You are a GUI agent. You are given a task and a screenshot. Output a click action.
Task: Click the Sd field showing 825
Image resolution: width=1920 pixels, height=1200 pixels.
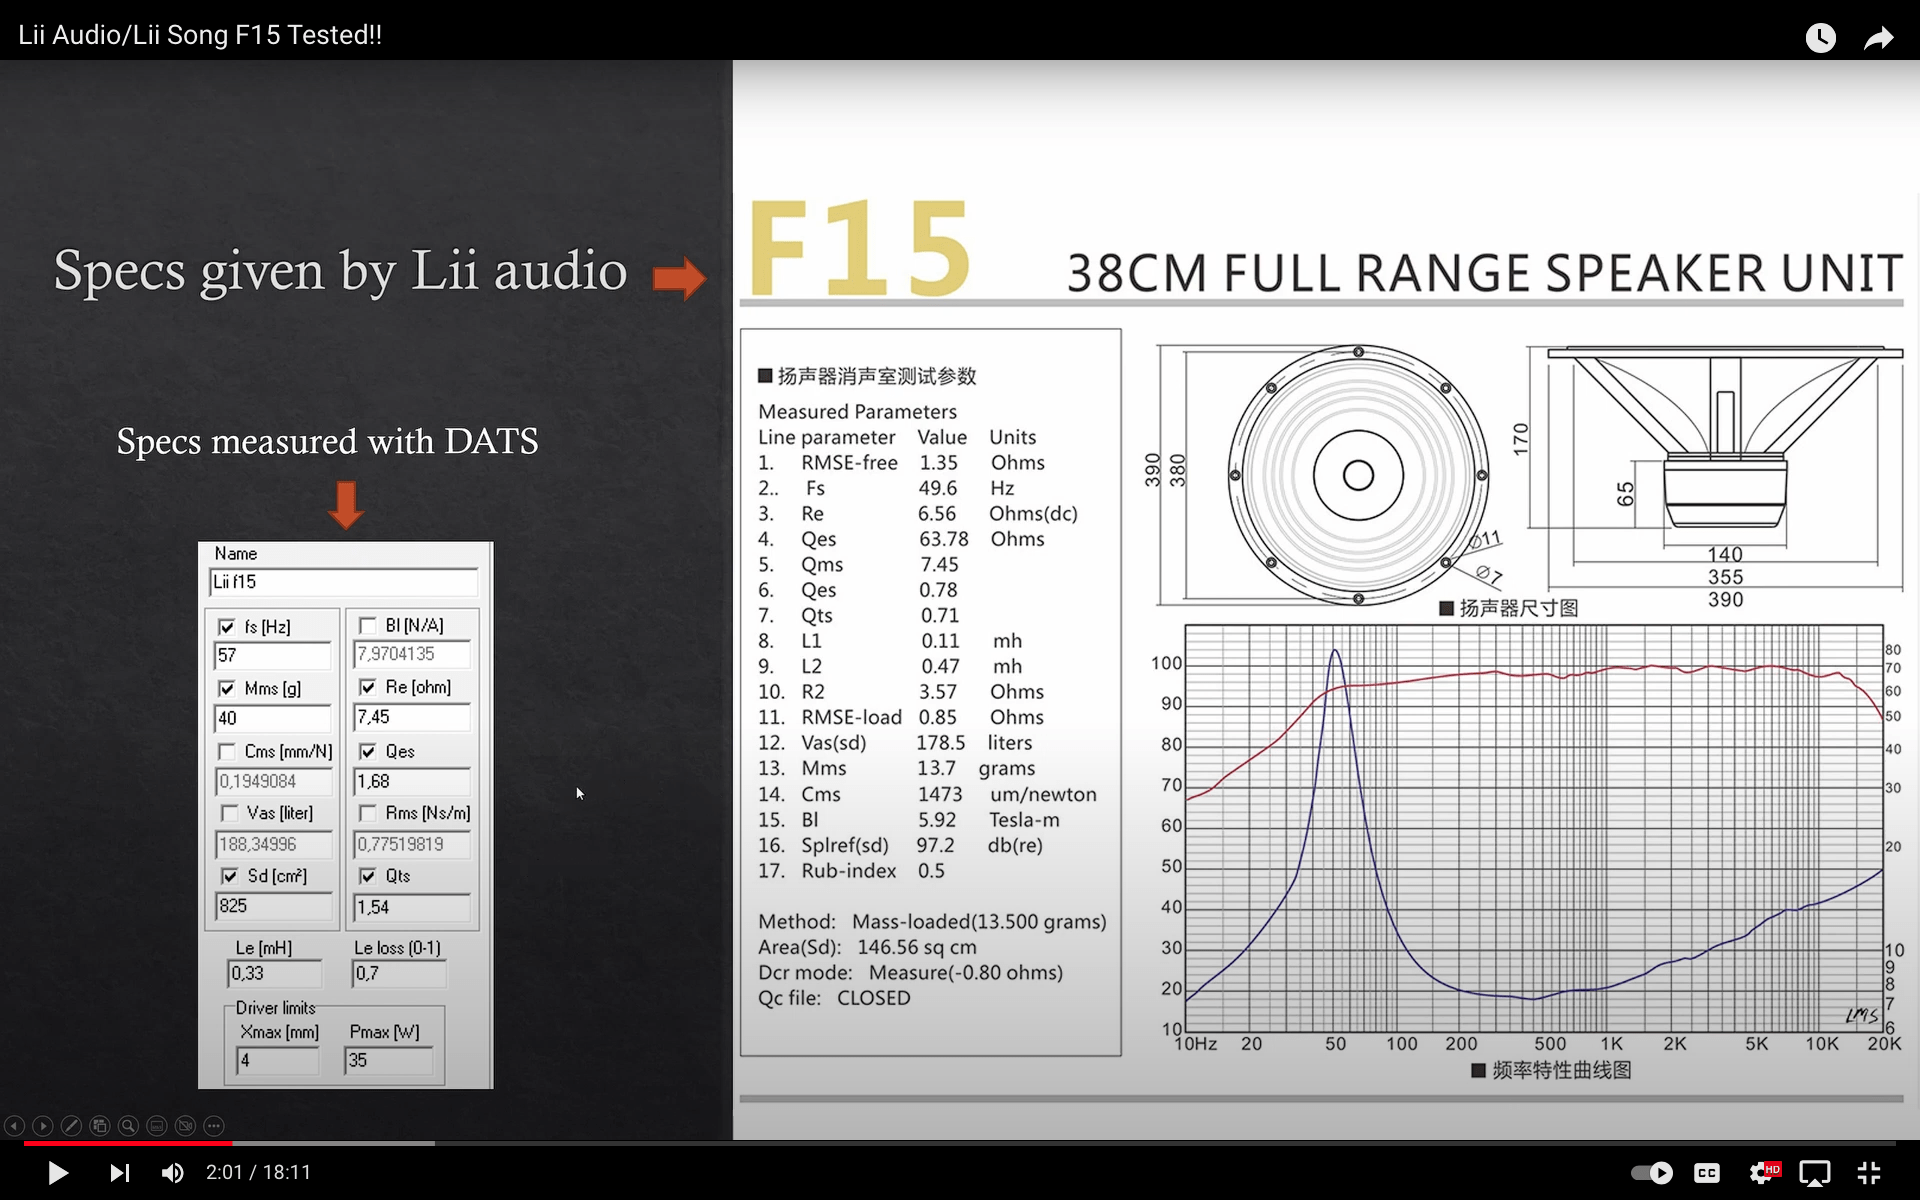point(274,906)
